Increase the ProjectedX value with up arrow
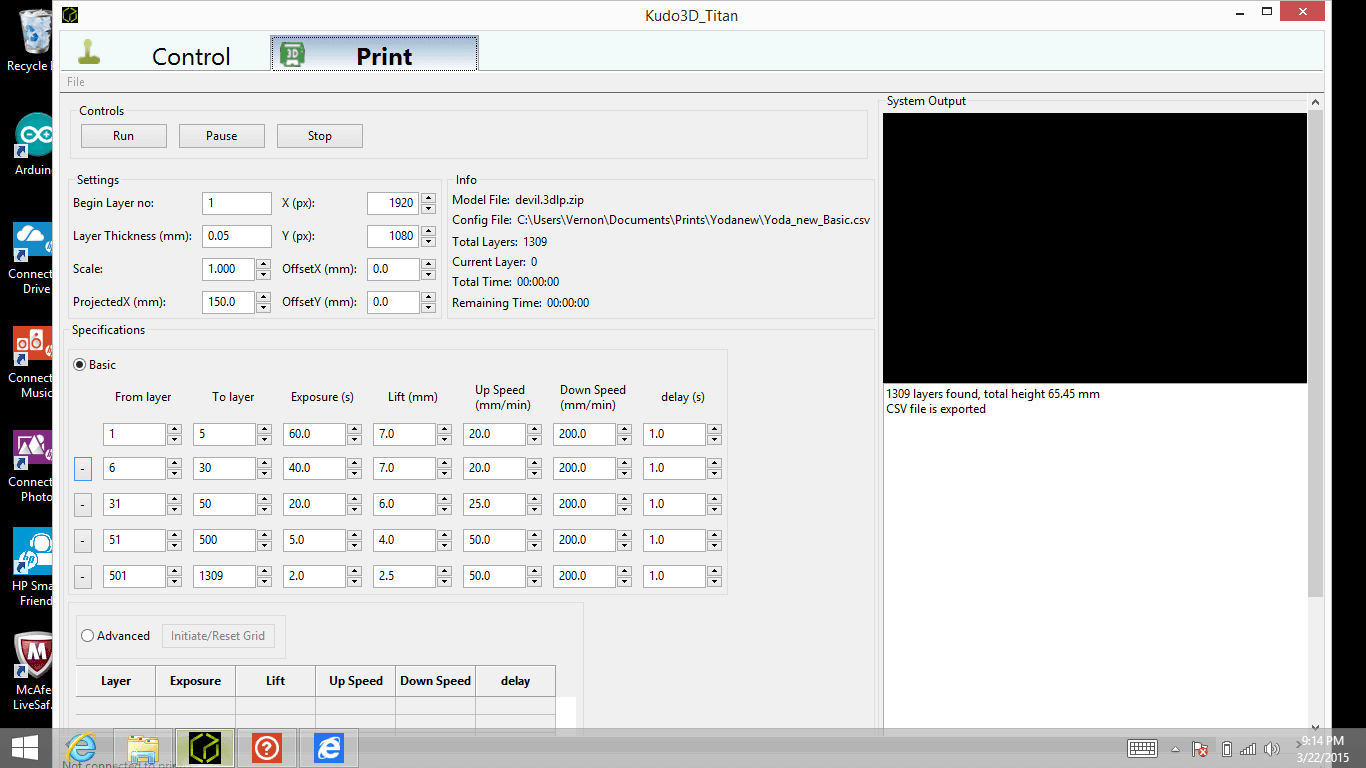The width and height of the screenshot is (1366, 768). tap(263, 297)
